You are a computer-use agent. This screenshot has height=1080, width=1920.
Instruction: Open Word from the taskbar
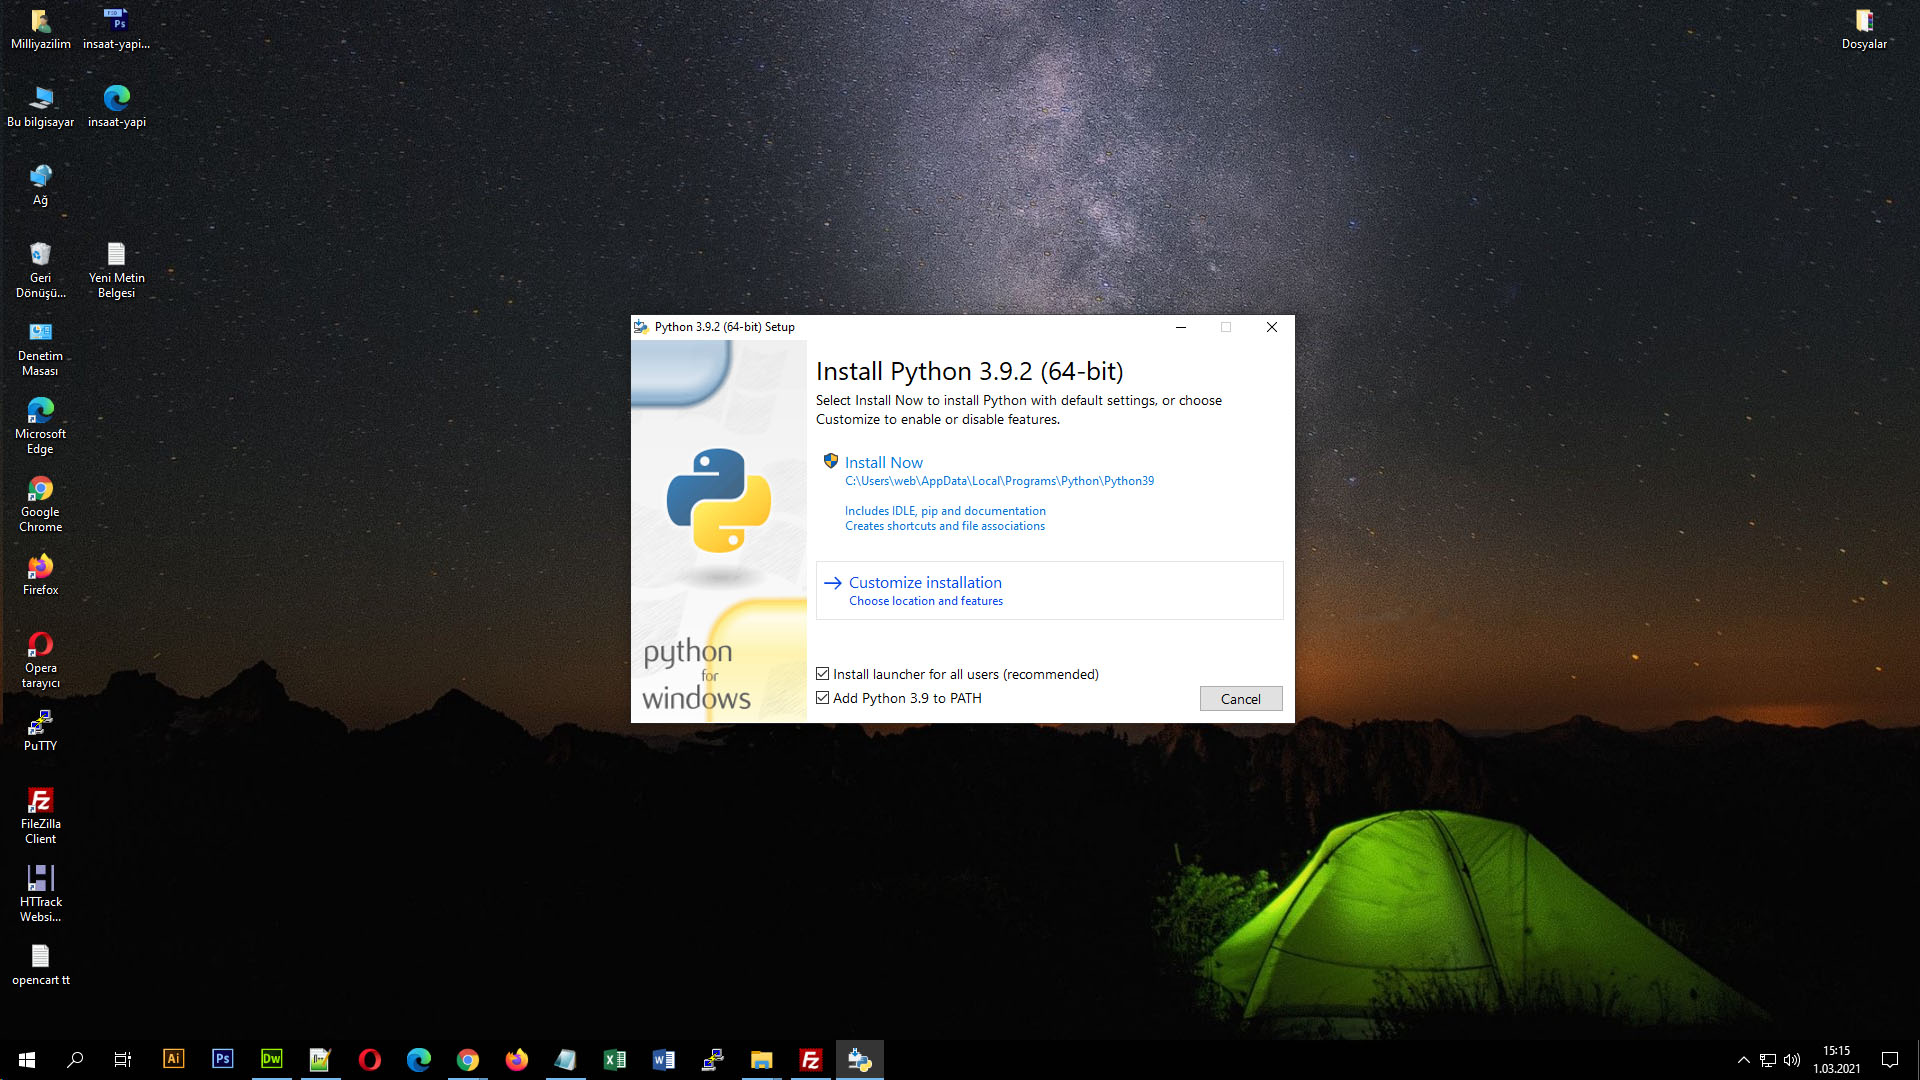(663, 1059)
